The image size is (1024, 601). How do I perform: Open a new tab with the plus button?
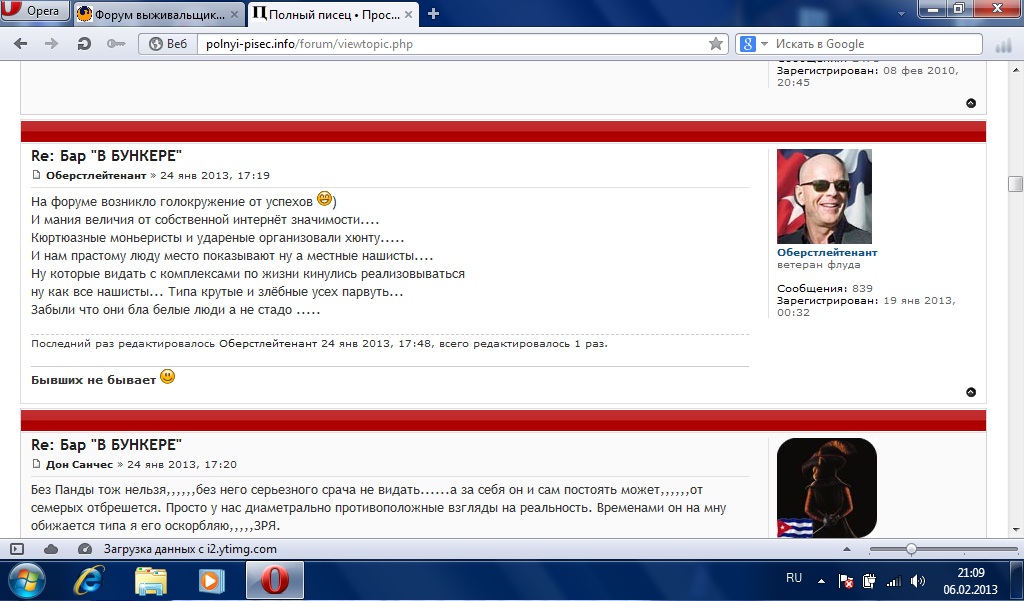click(x=433, y=14)
